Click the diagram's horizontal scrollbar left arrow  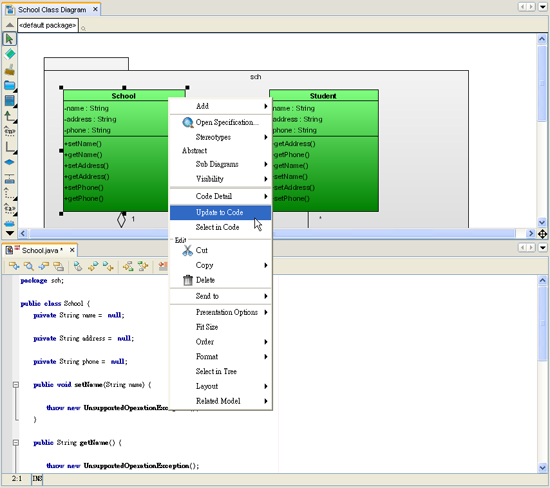coord(23,233)
